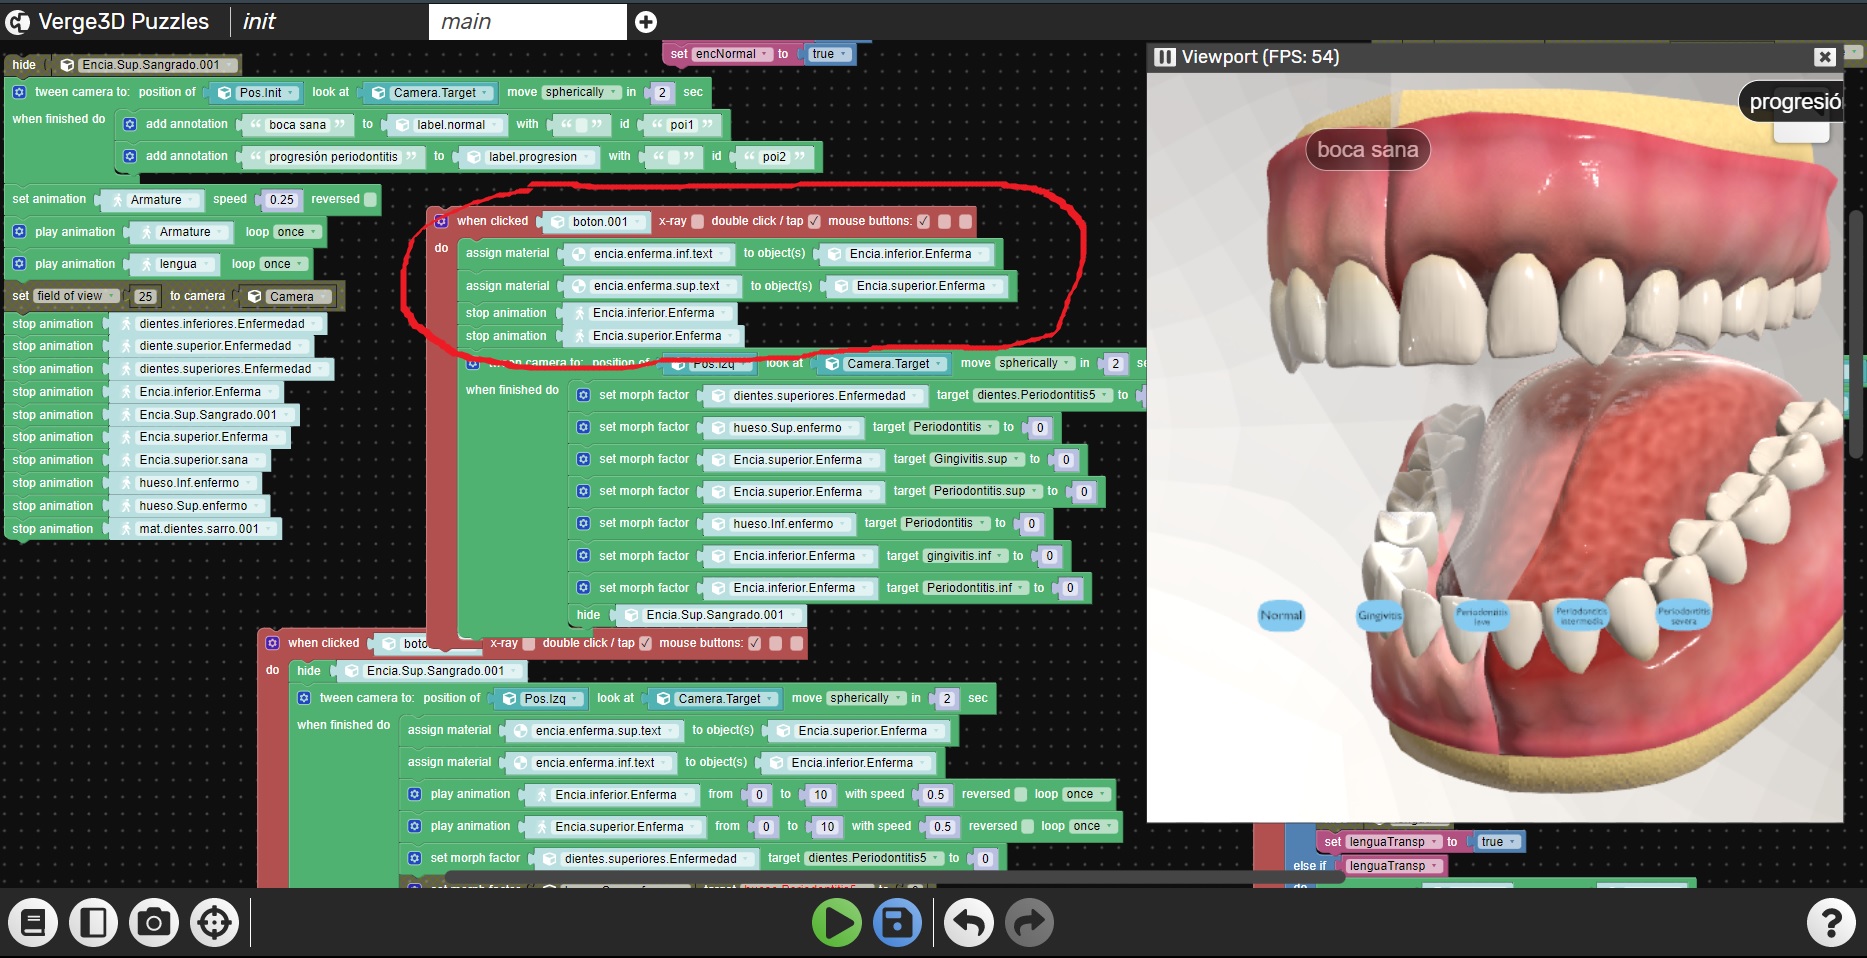This screenshot has height=958, width=1867.
Task: Add a new puzzles tab with plus icon
Action: 646,21
